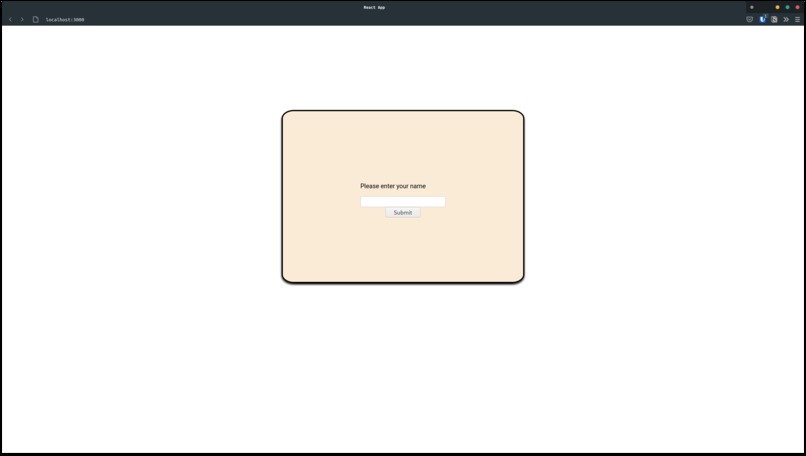Open the browser hamburger menu
The image size is (806, 456).
coord(797,20)
